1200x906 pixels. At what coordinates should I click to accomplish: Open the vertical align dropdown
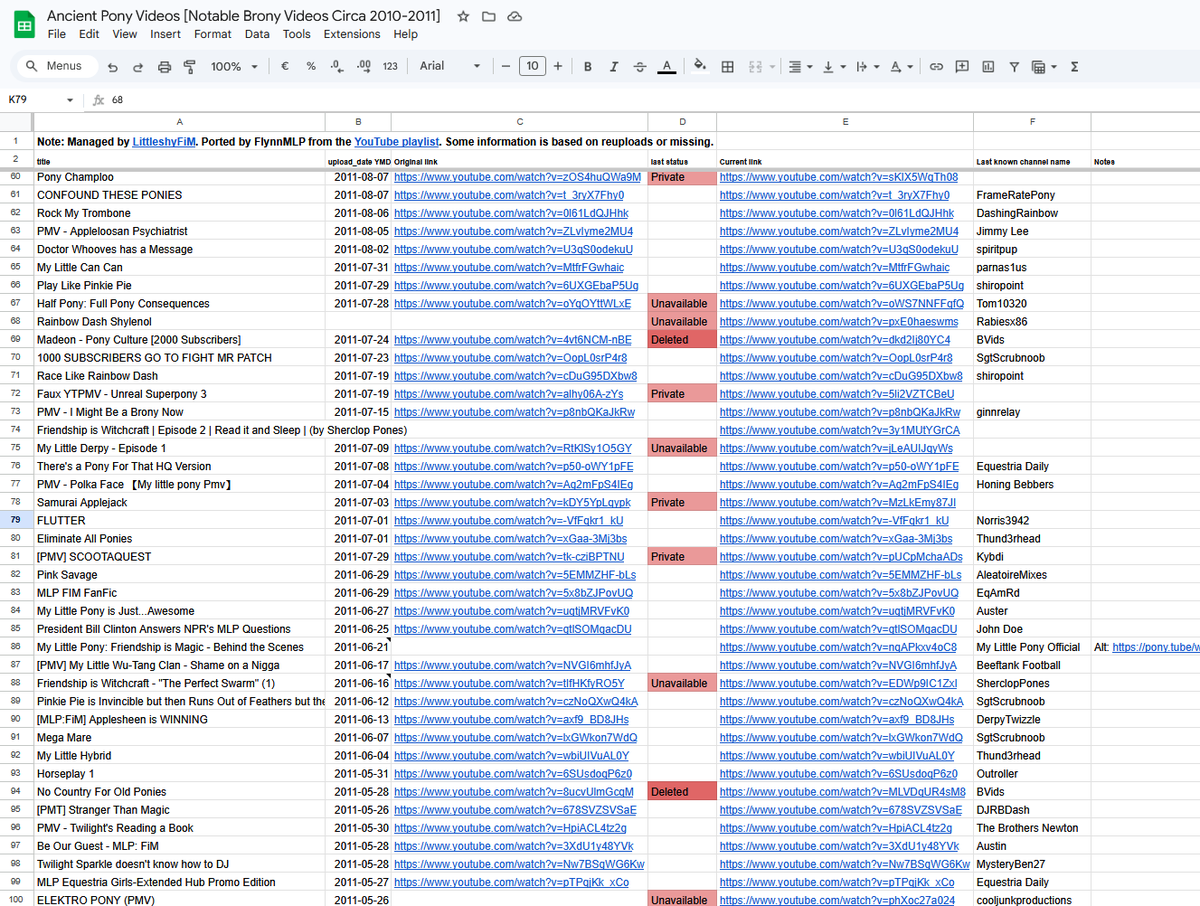click(x=832, y=66)
